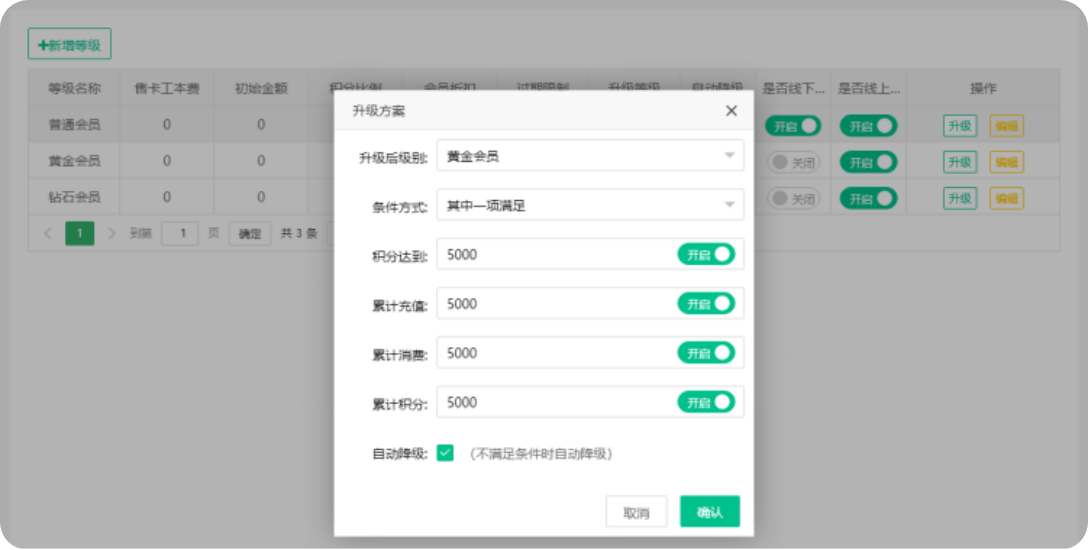Toggle the 累计充值 switch
1088x550 pixels.
(x=706, y=304)
